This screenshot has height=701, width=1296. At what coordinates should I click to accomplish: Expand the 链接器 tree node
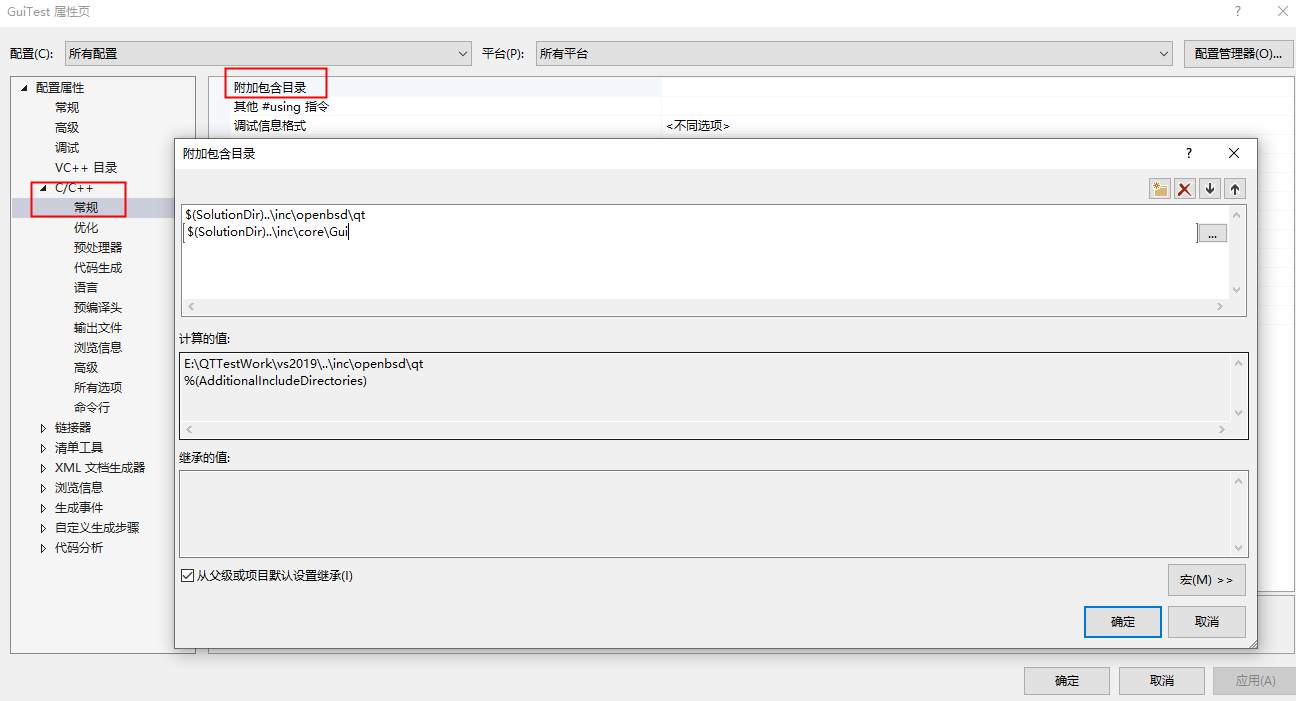coord(43,428)
